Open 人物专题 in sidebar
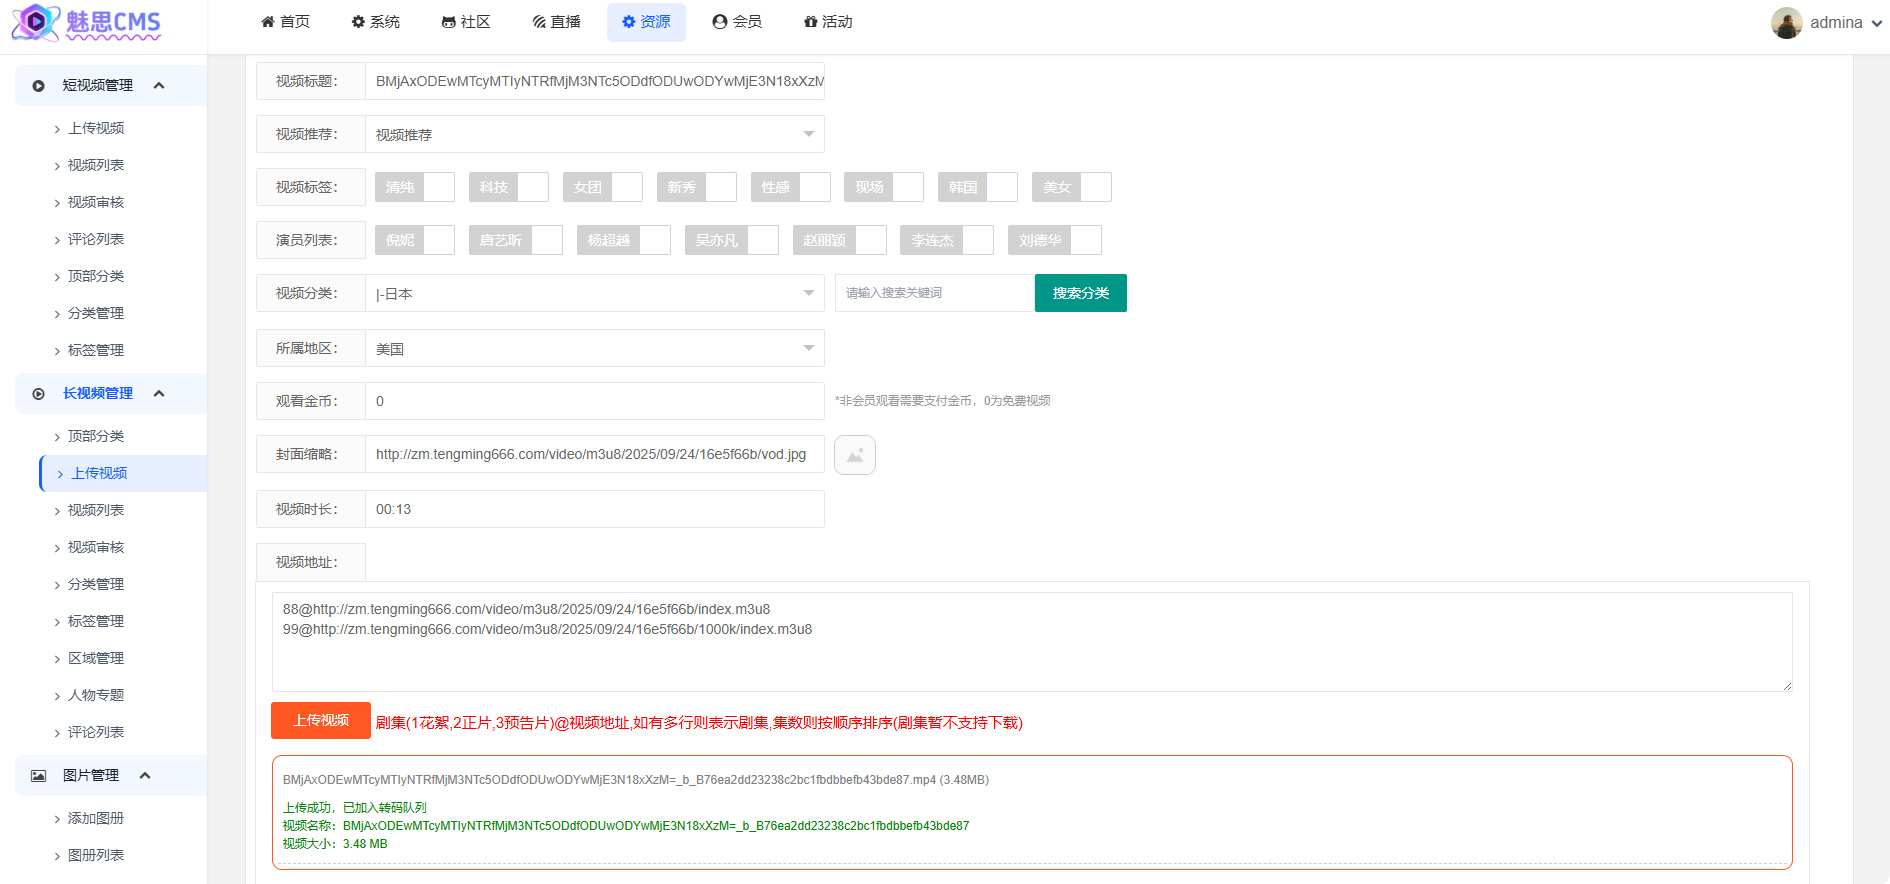The width and height of the screenshot is (1890, 884). click(x=96, y=695)
